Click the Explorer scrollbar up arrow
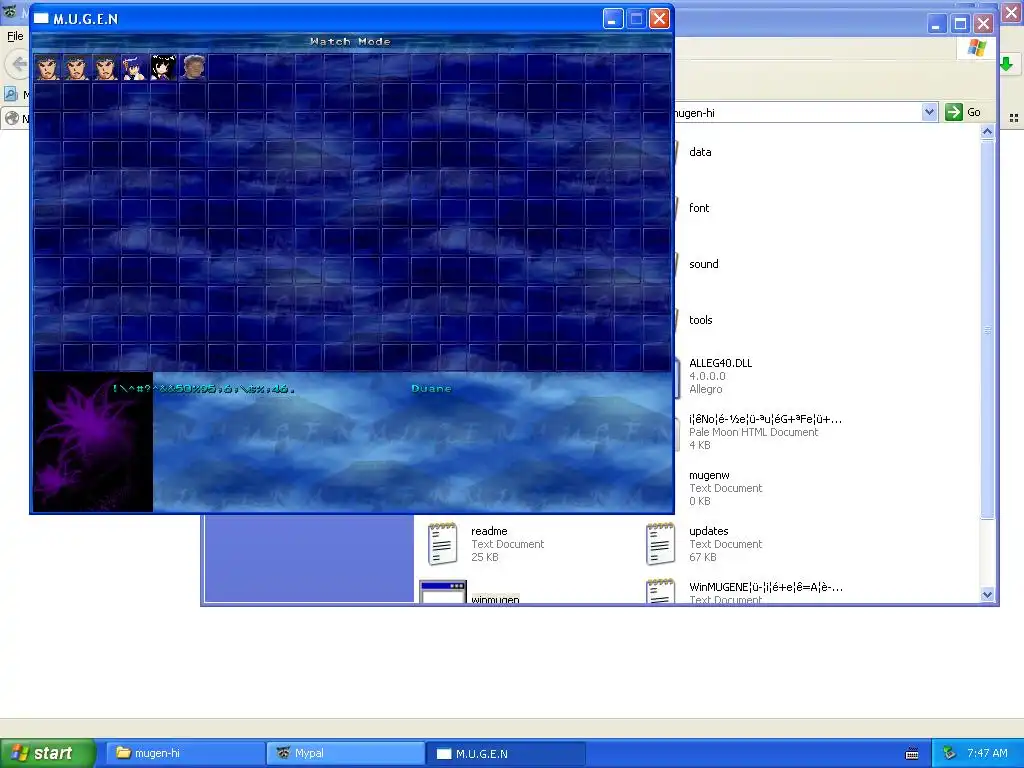Image resolution: width=1024 pixels, height=768 pixels. click(987, 132)
